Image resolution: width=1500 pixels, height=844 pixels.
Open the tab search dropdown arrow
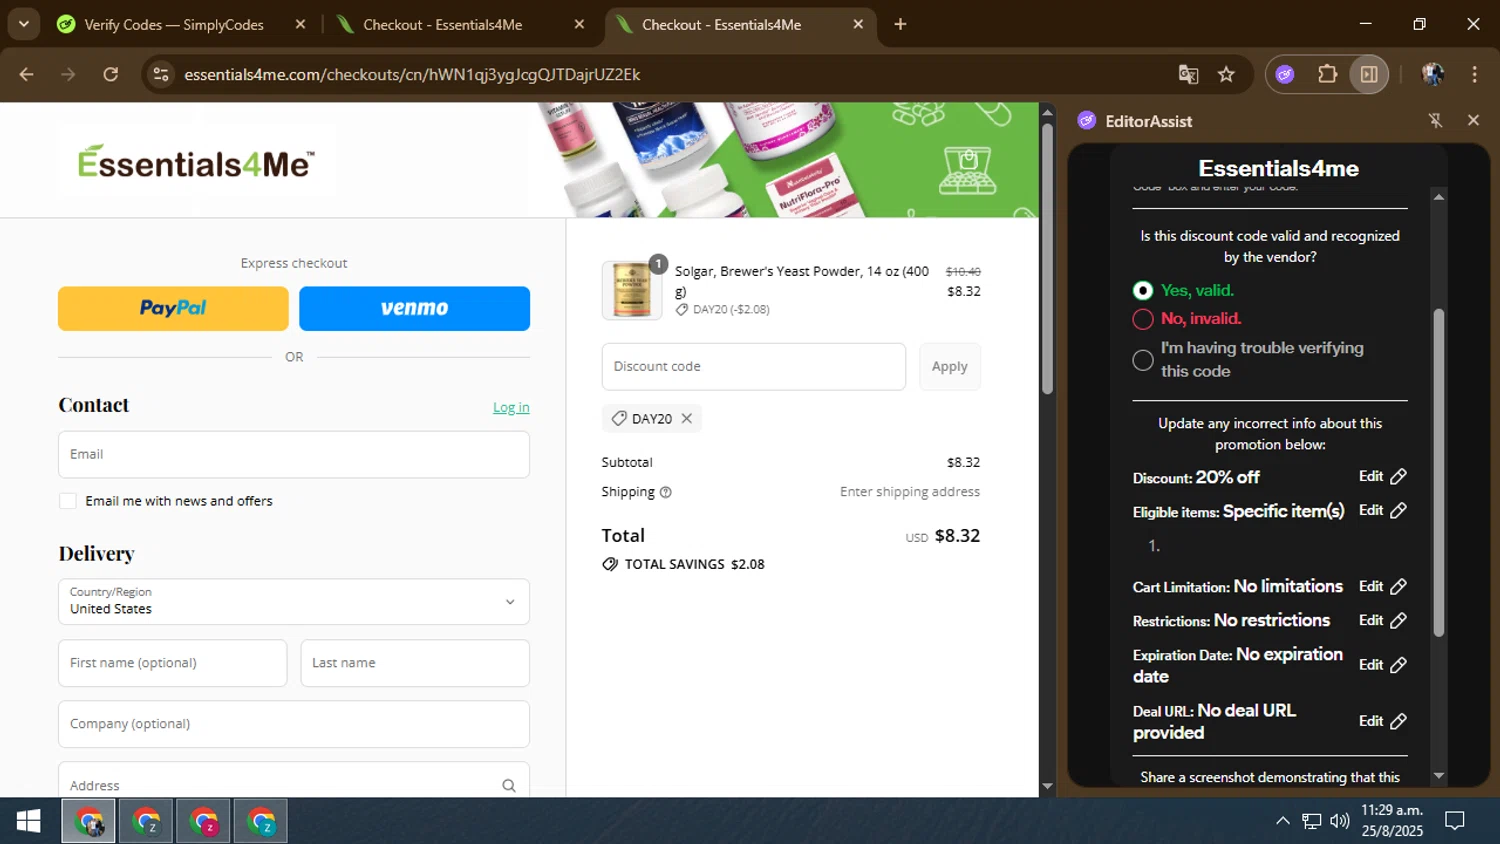point(23,24)
